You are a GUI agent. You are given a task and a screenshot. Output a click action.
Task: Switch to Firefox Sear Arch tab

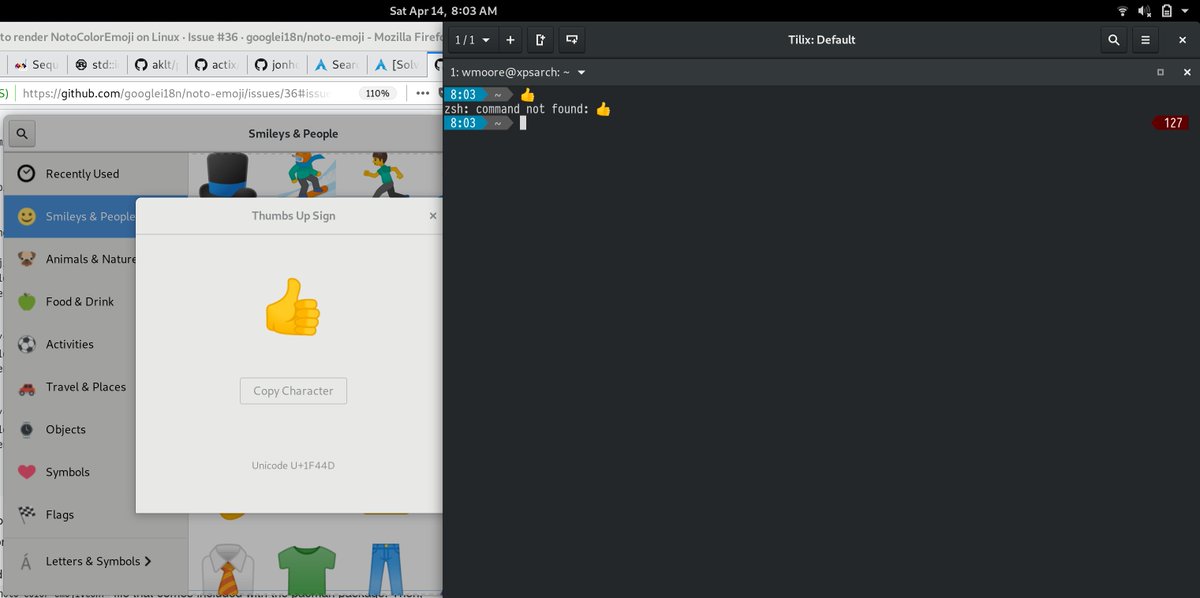pyautogui.click(x=337, y=64)
